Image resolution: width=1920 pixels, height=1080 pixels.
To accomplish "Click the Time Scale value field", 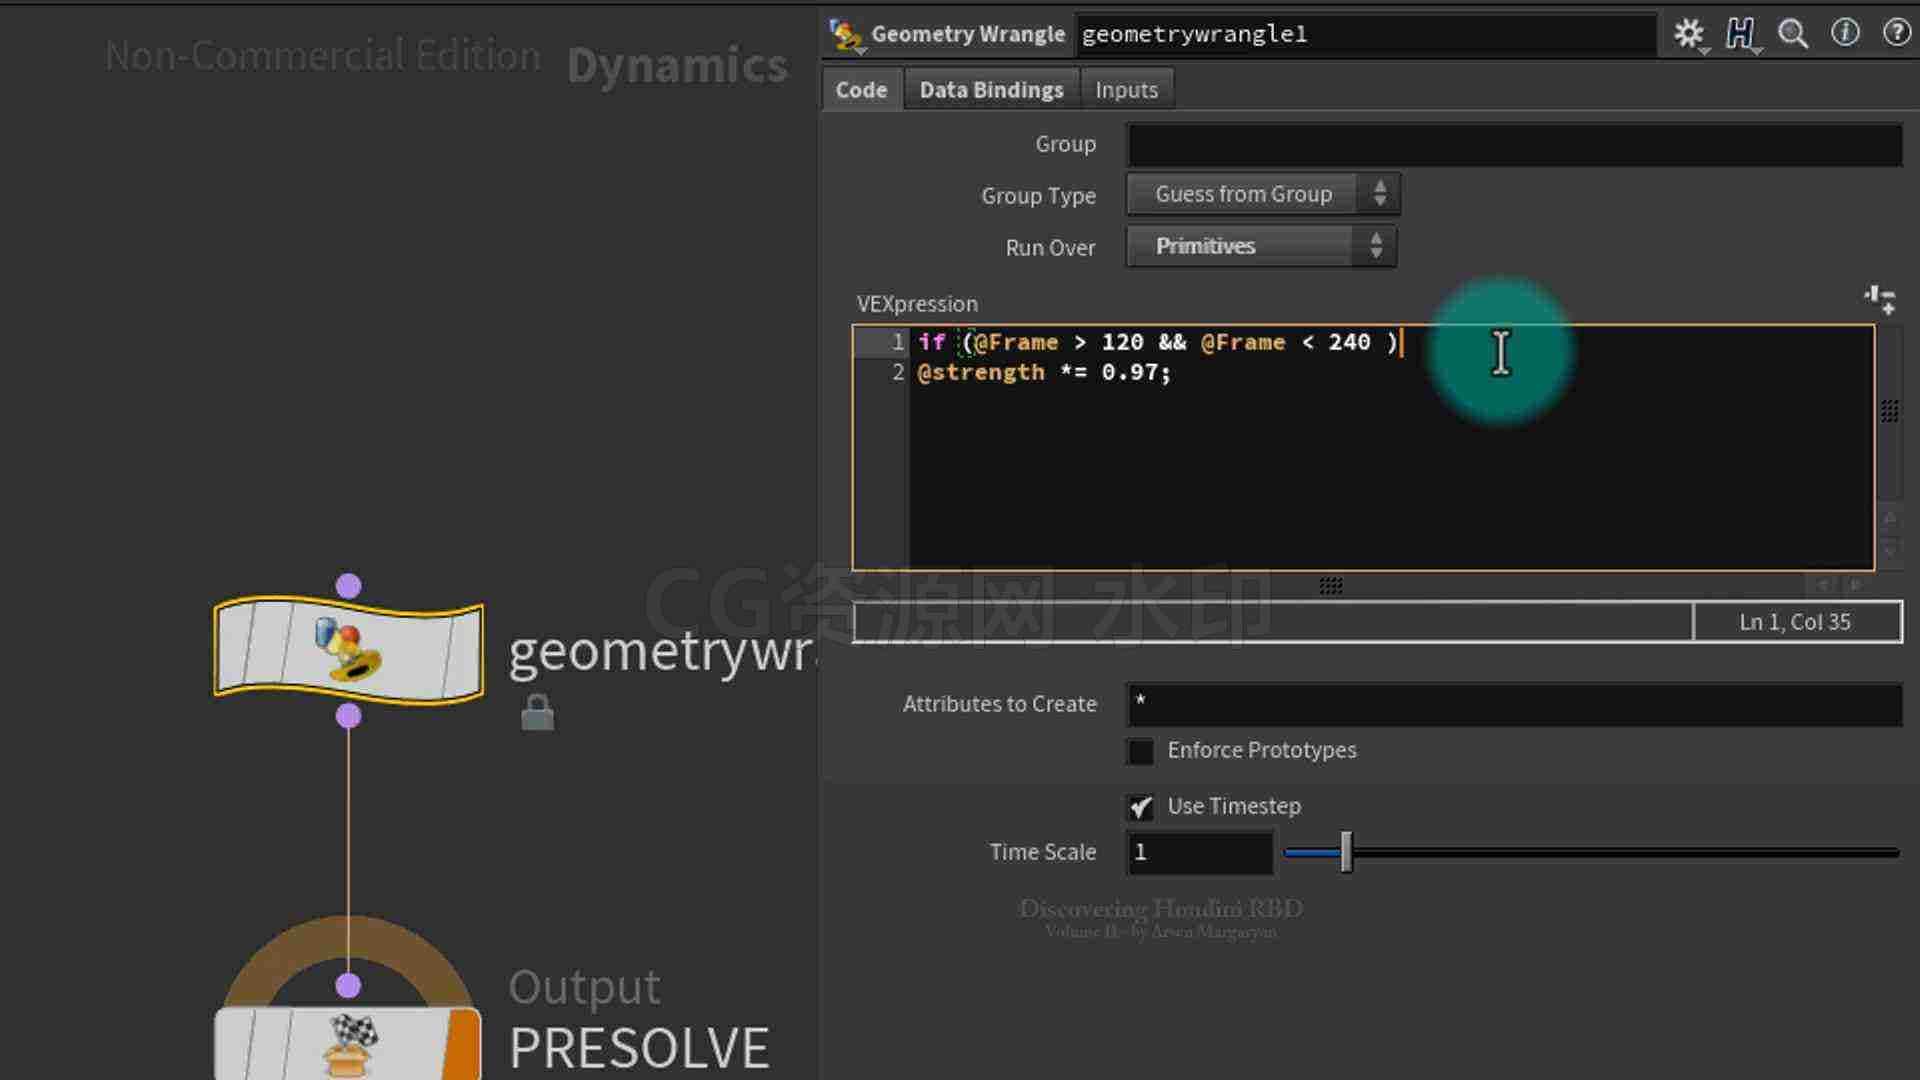I will [x=1200, y=852].
